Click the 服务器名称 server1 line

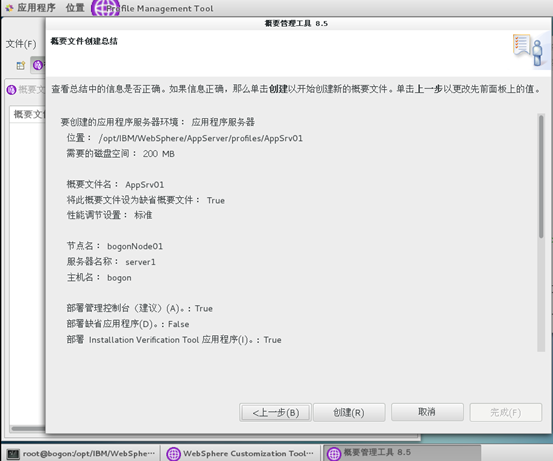tap(111, 262)
